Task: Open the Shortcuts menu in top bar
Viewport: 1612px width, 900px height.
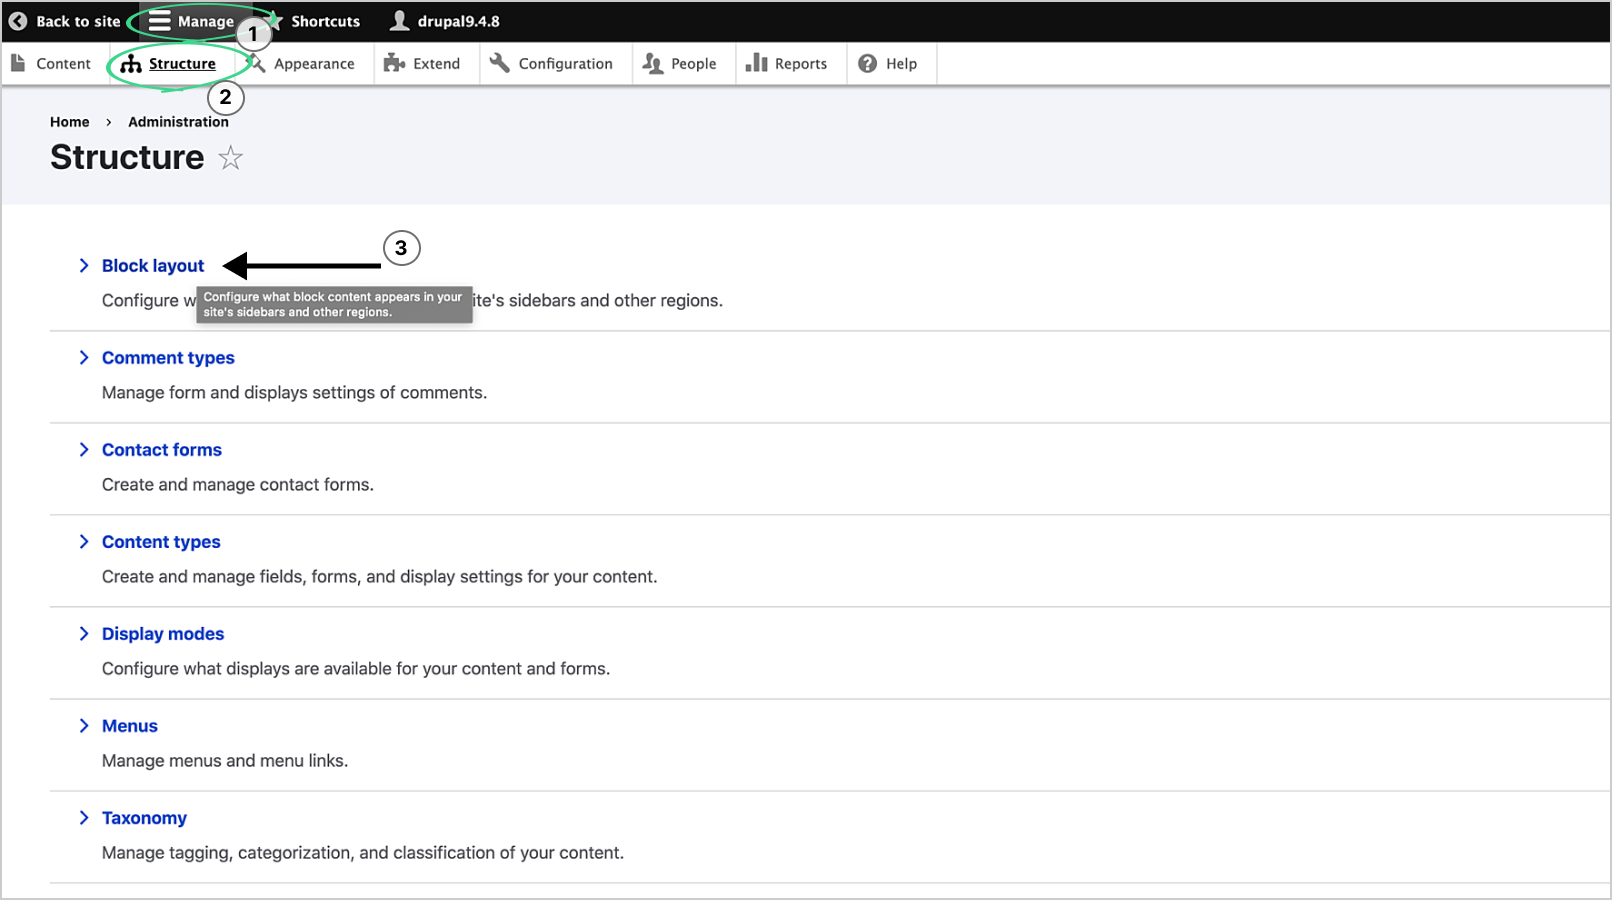Action: click(x=325, y=21)
